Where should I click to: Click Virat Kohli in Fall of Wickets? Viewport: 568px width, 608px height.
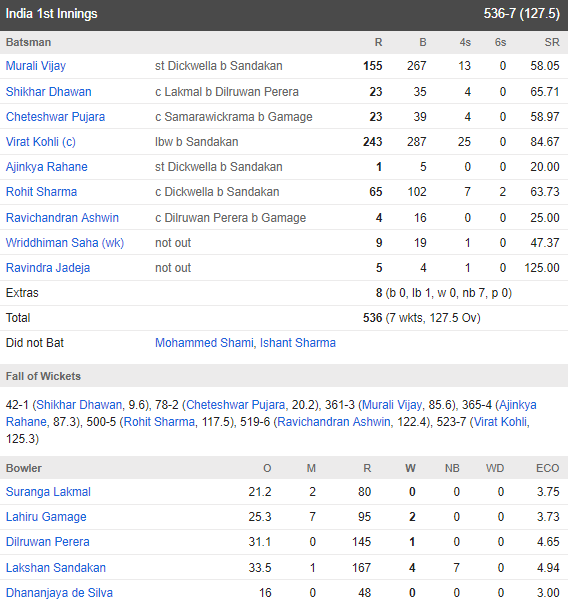(x=501, y=422)
